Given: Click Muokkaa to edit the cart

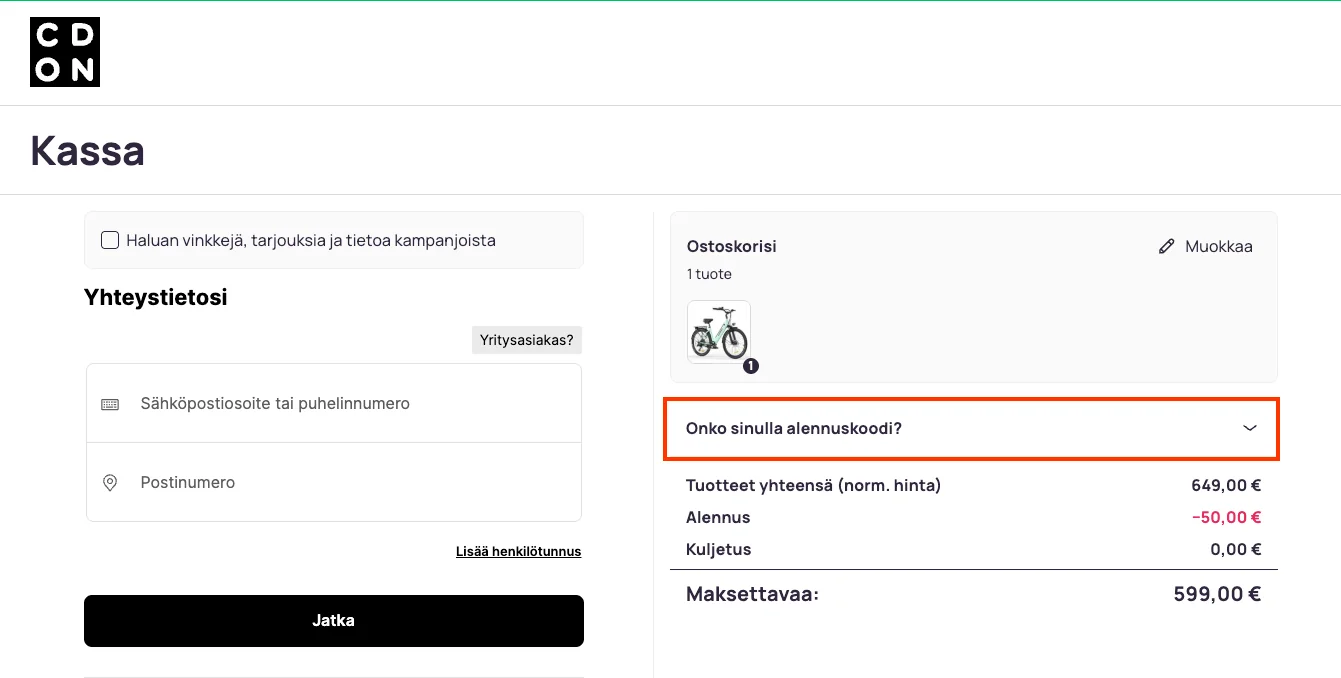Looking at the screenshot, I should point(1218,246).
